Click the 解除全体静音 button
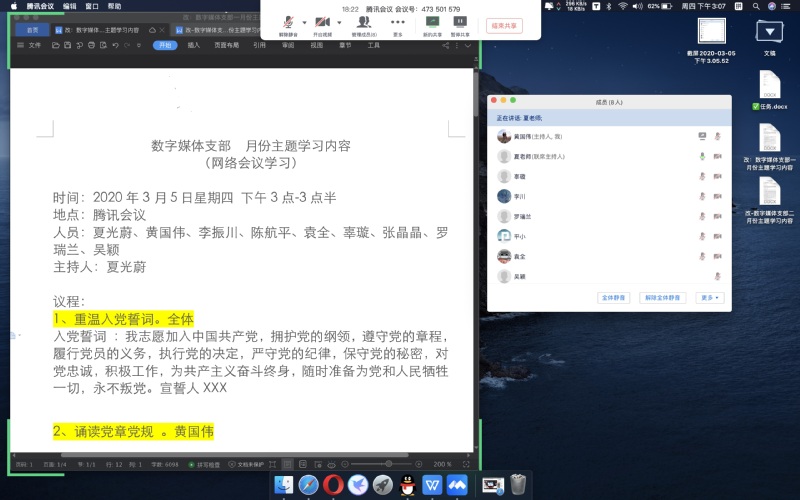 coord(663,298)
